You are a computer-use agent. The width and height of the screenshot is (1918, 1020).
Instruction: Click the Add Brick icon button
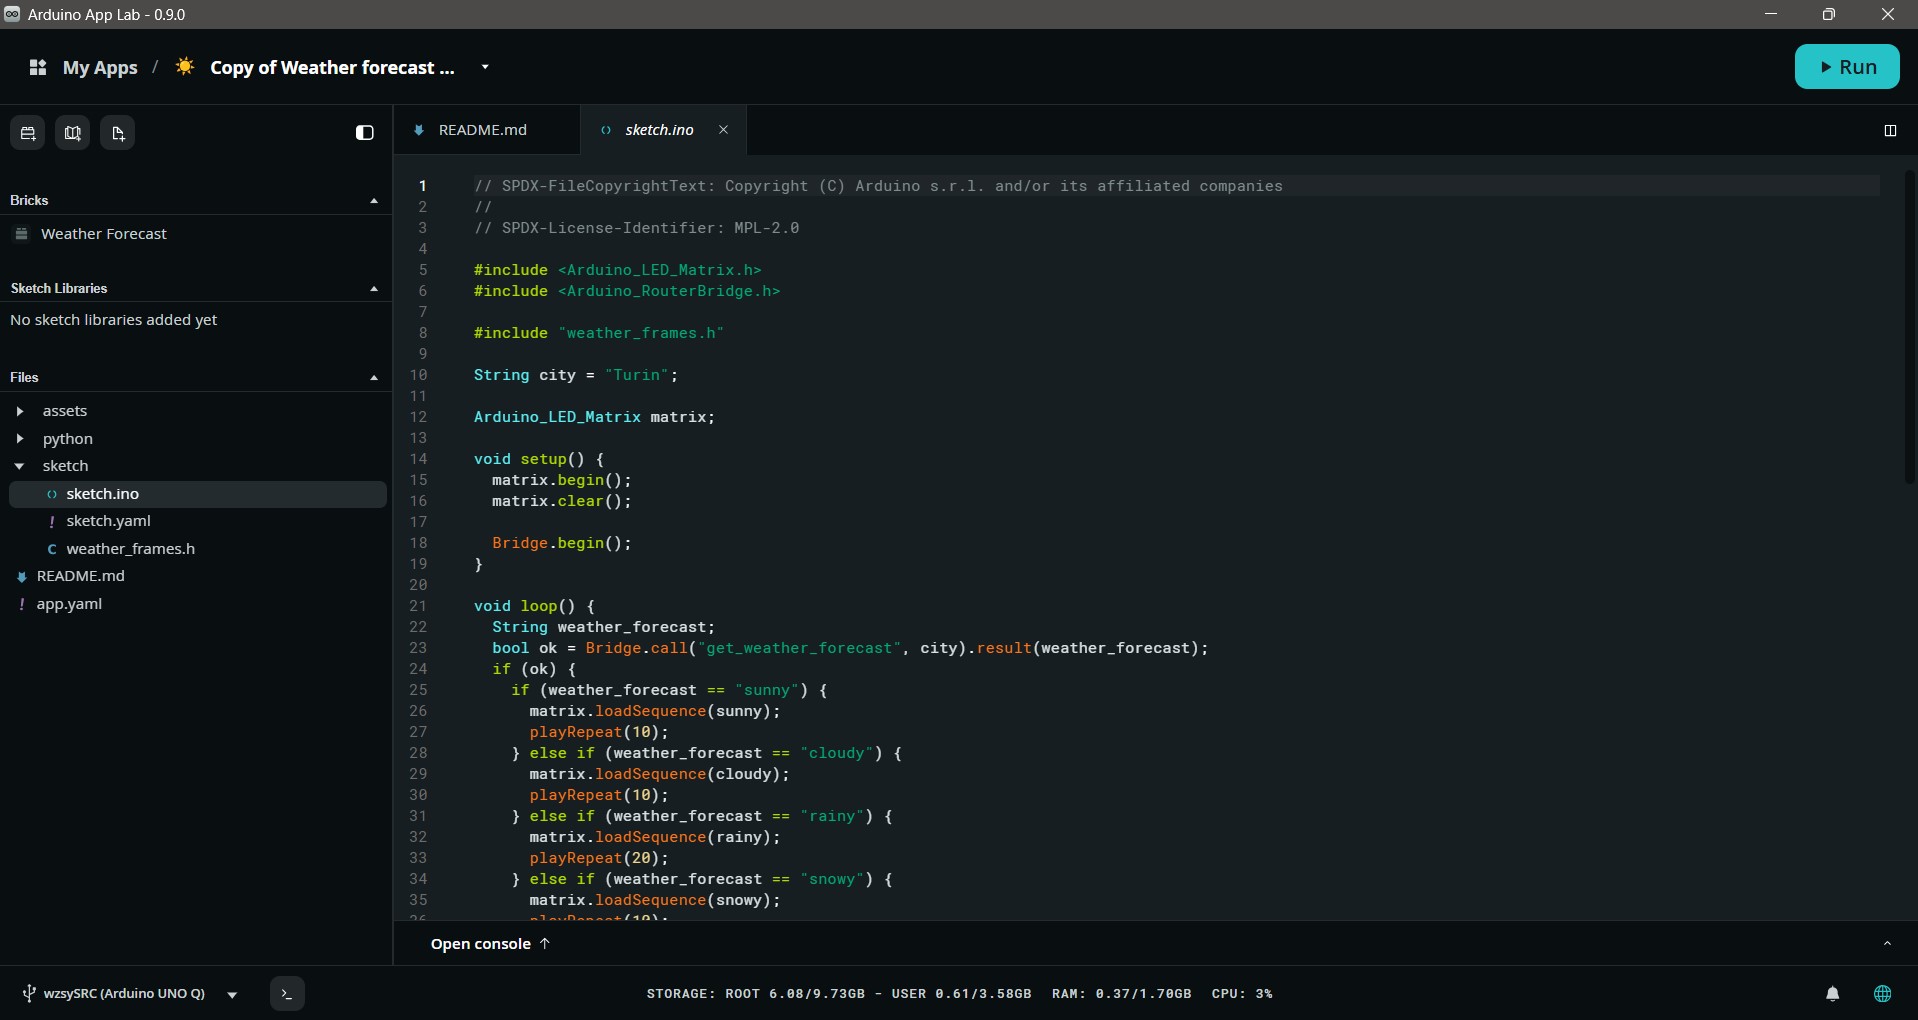click(28, 133)
